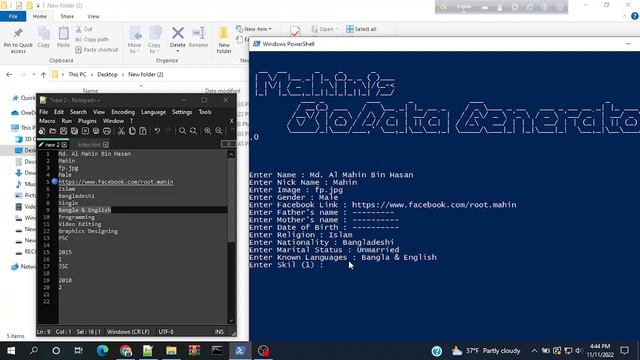Click the Delete icon in Explorer ribbon
Screen dimensions: 640x360
coord(178,34)
